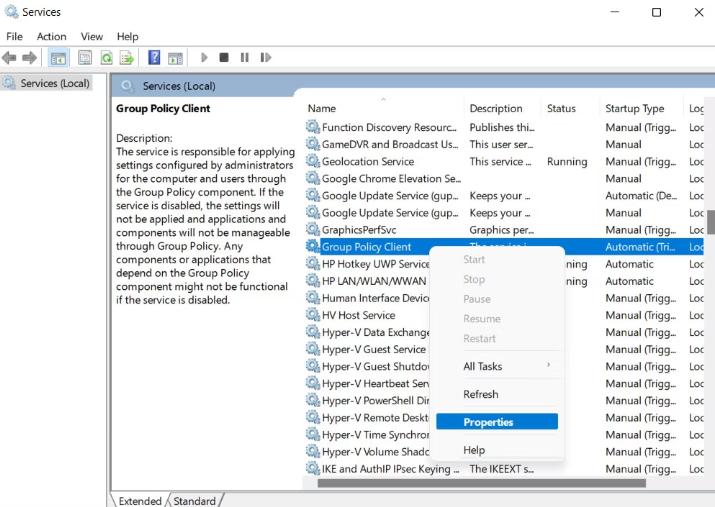Open the File menu

tap(14, 36)
